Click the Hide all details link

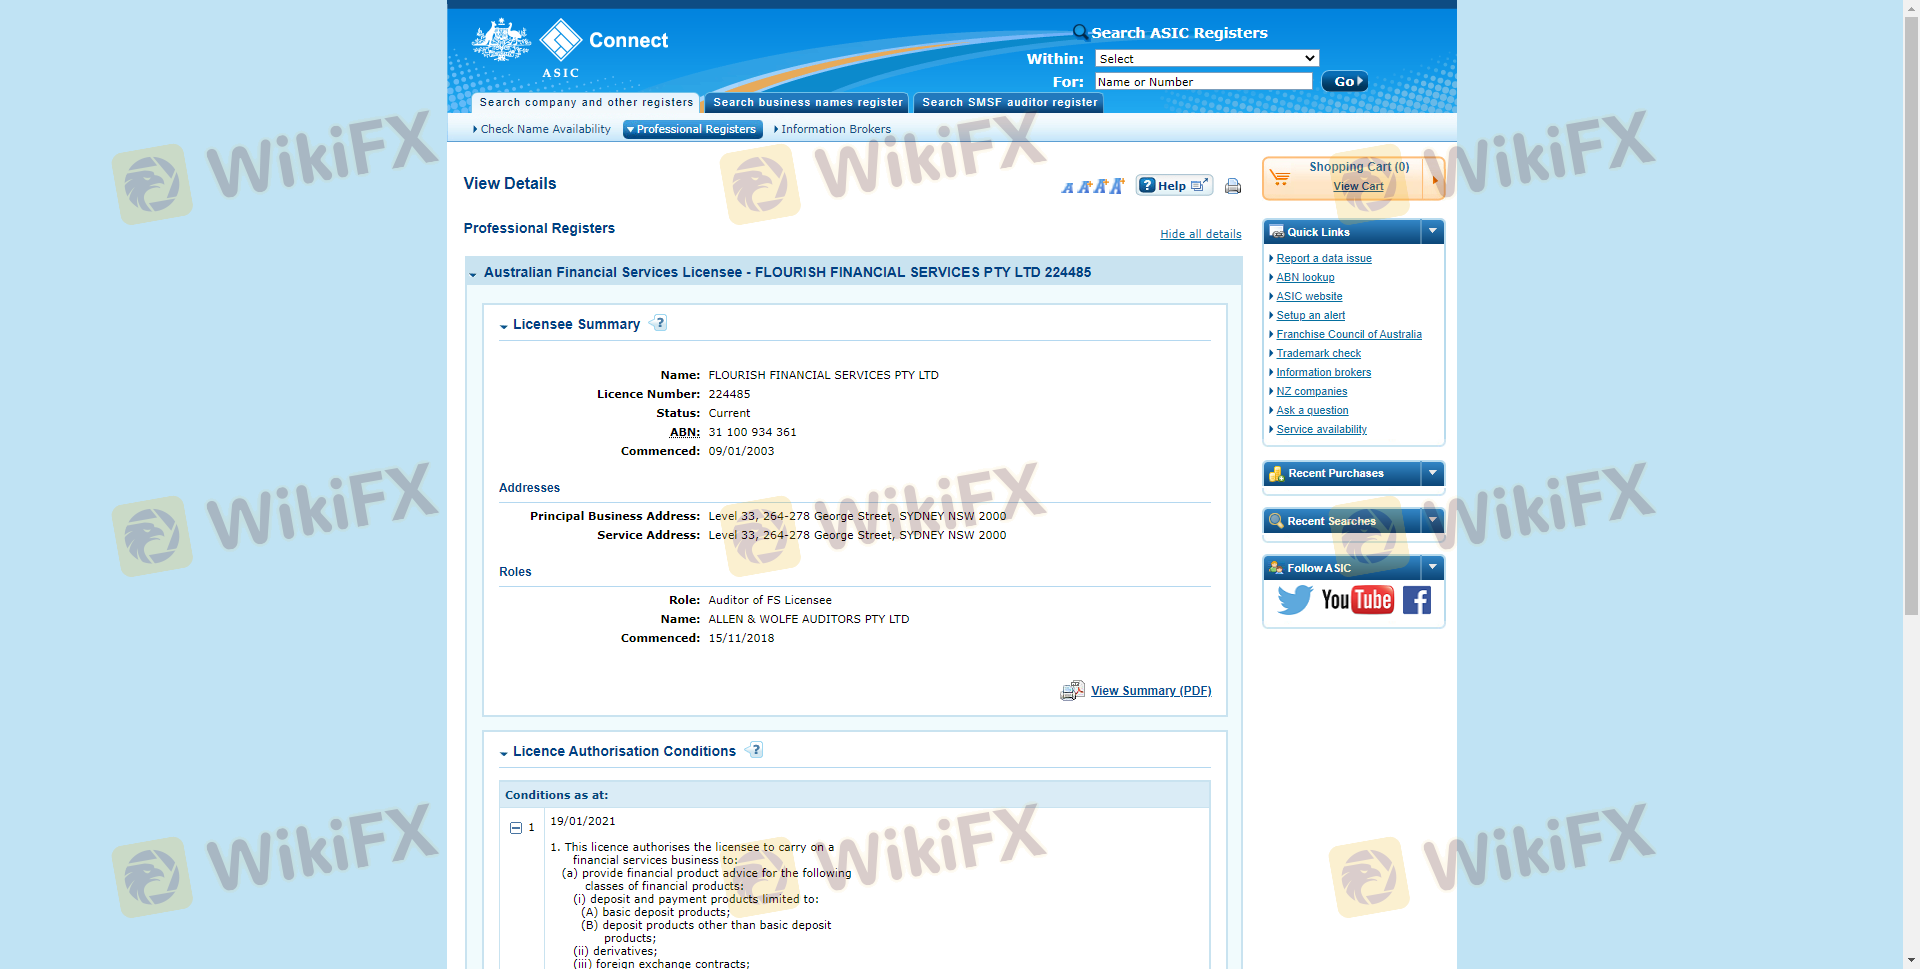click(x=1201, y=234)
